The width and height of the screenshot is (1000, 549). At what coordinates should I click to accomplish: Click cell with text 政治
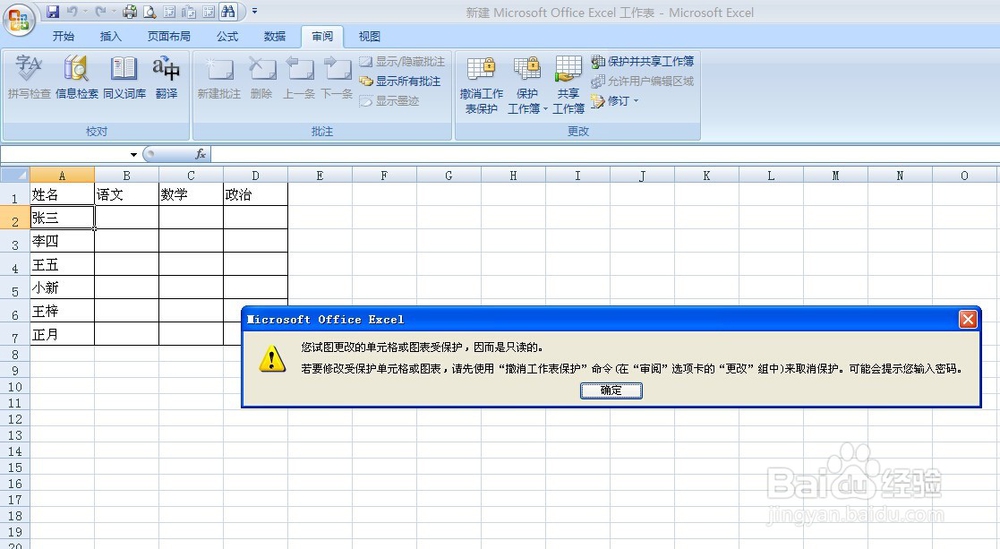[256, 194]
